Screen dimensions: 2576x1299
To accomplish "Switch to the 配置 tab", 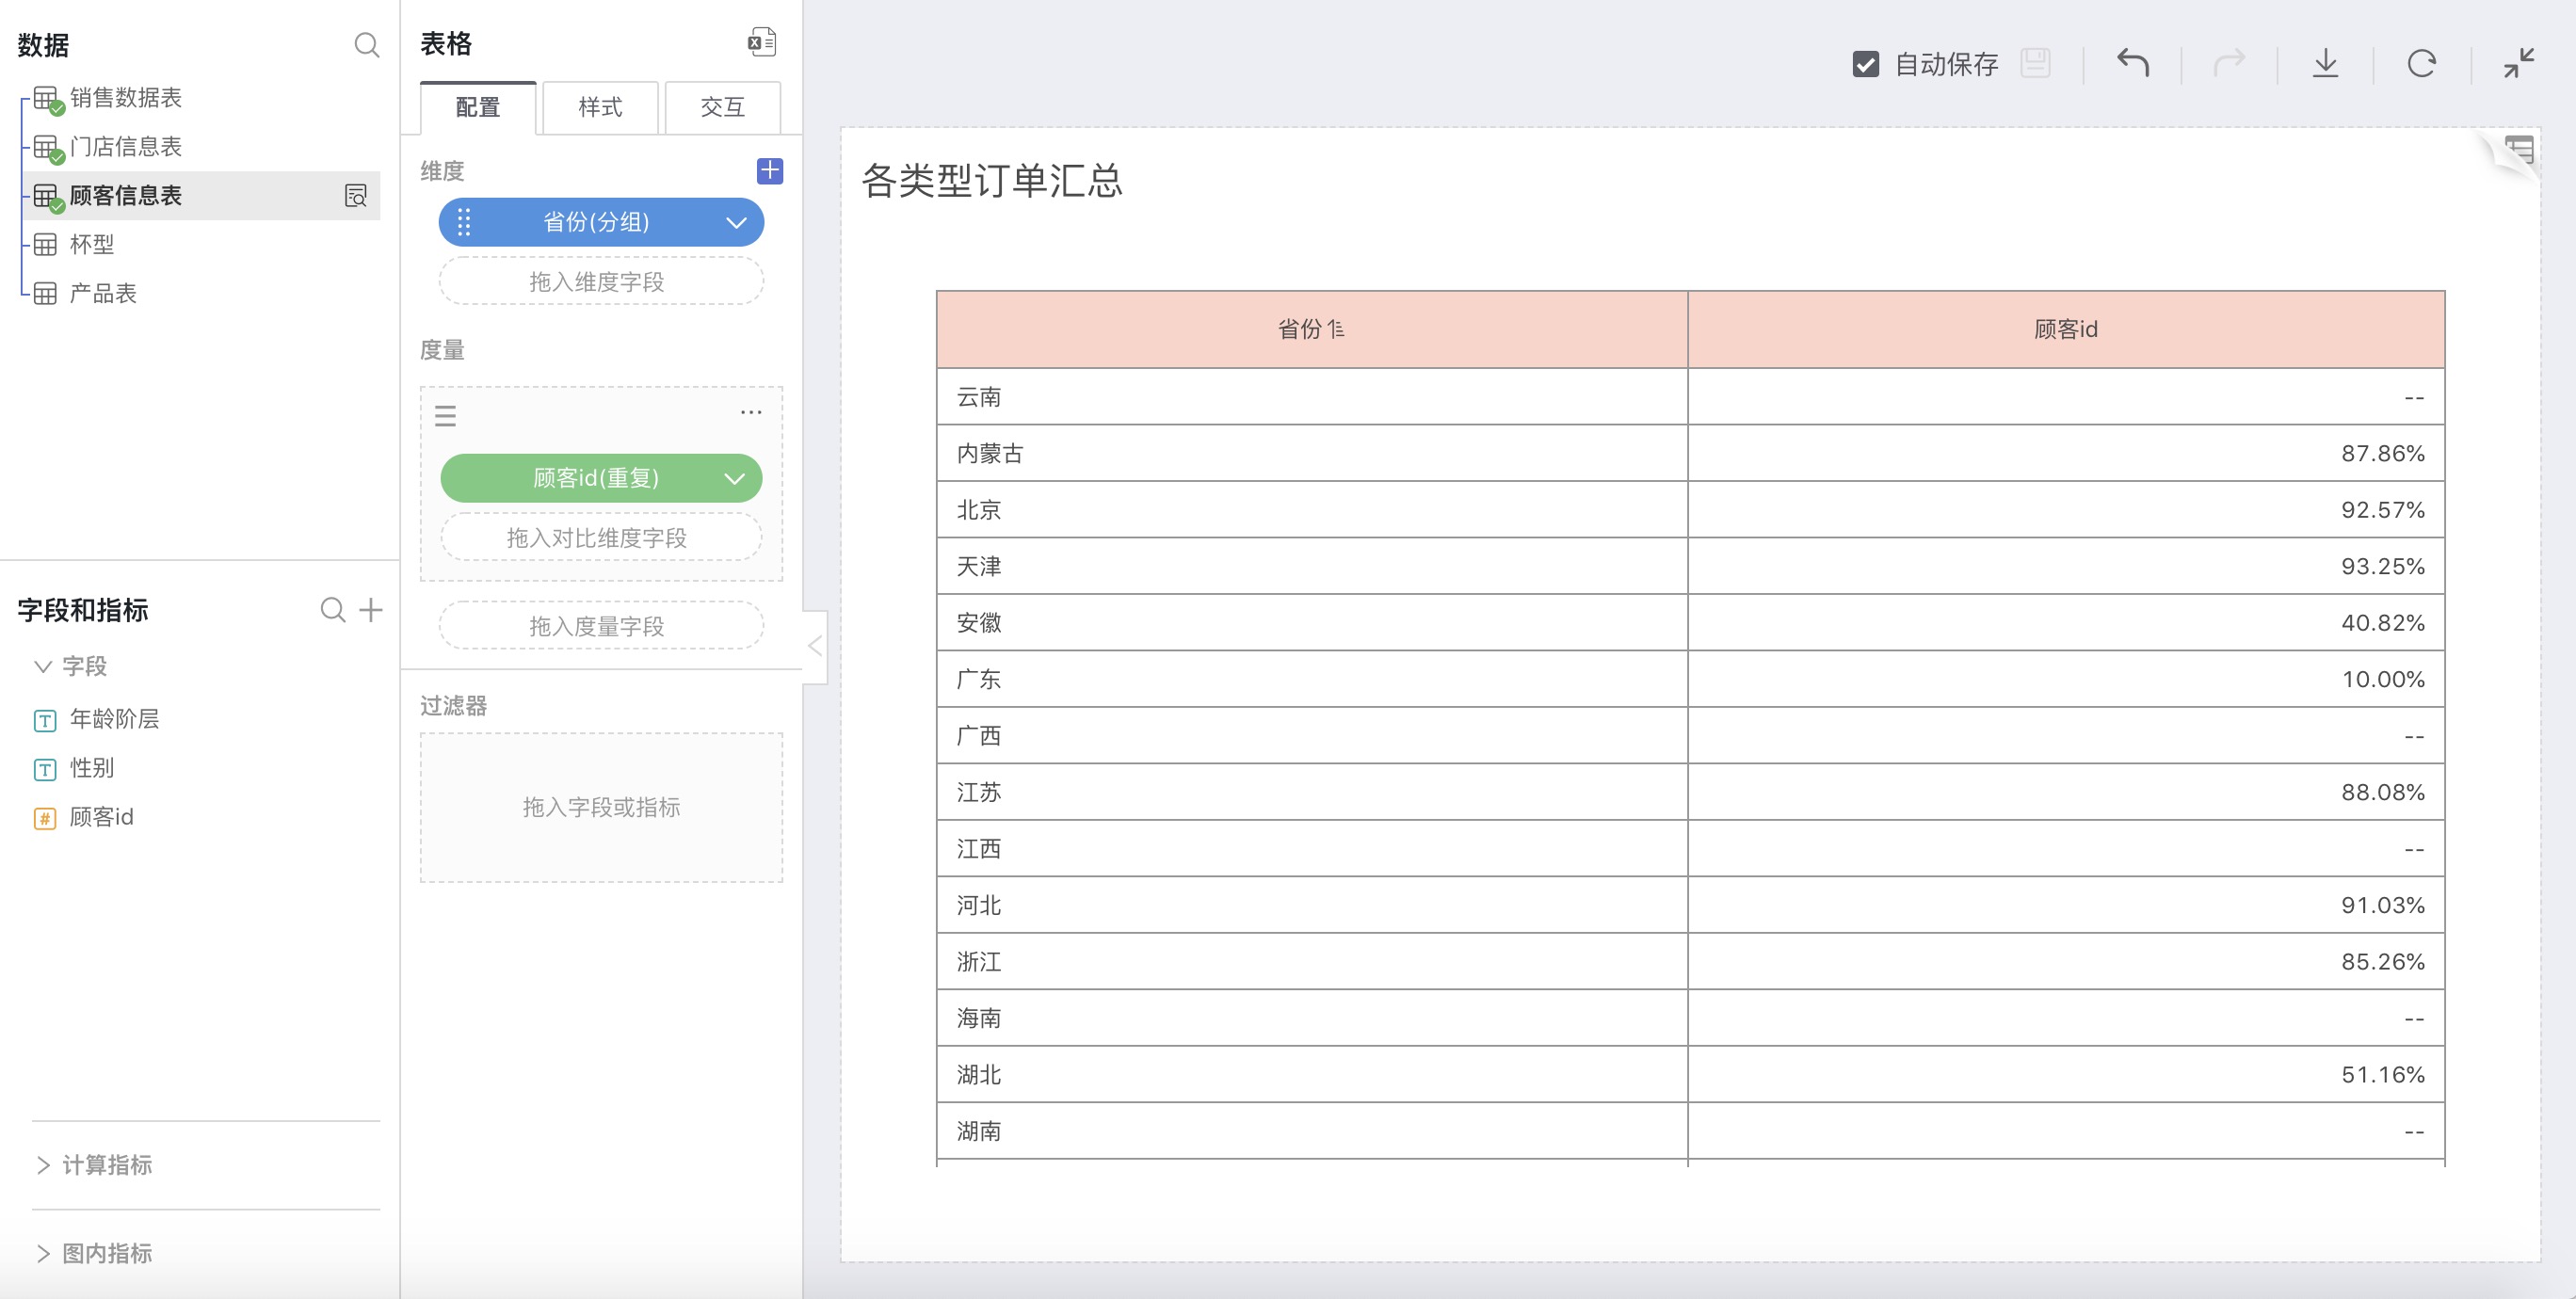I will coord(478,107).
